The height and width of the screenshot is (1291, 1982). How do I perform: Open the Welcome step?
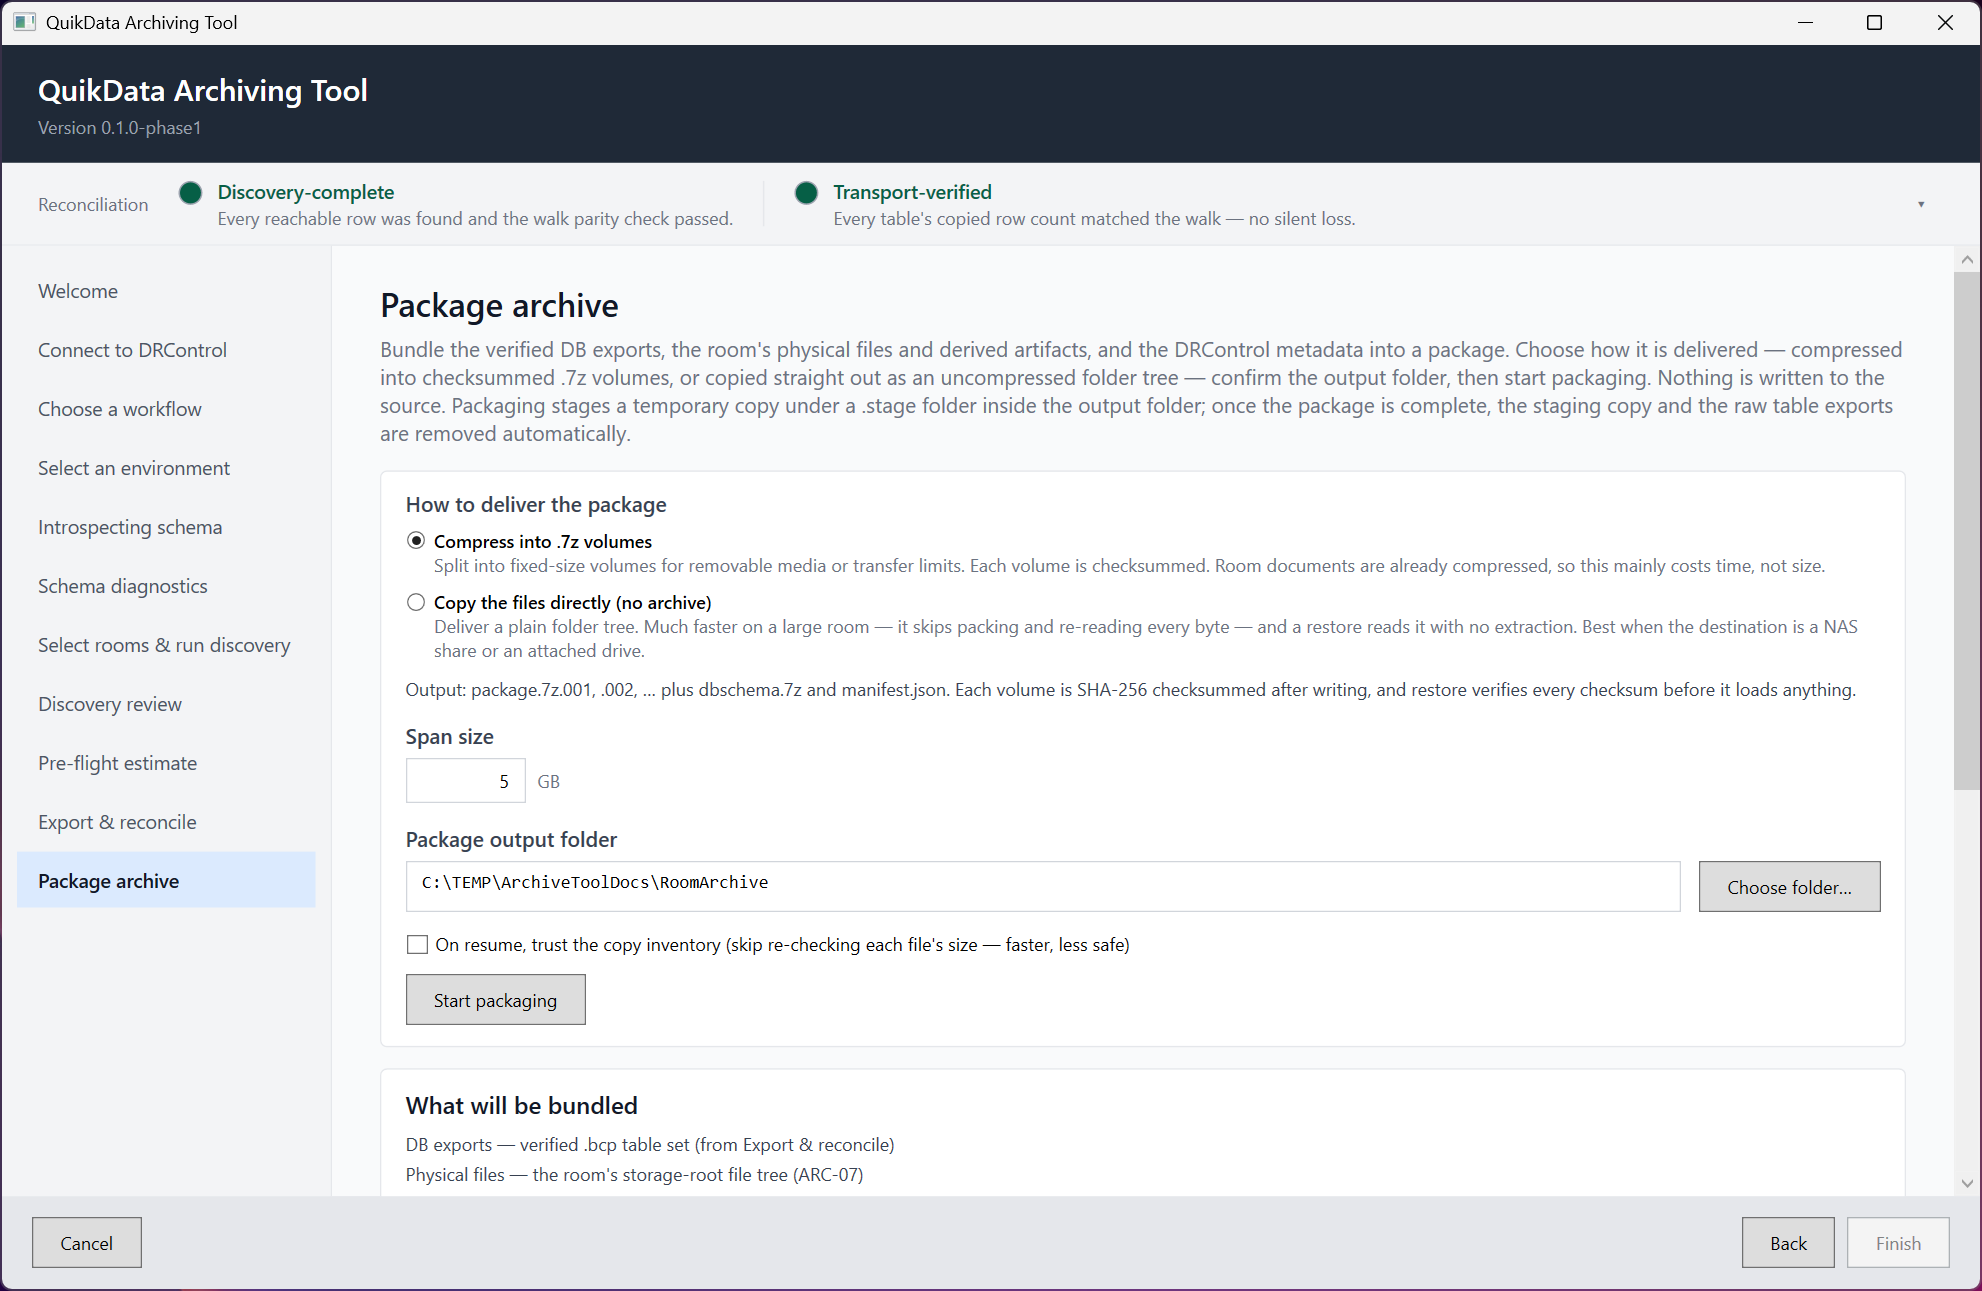coord(166,291)
